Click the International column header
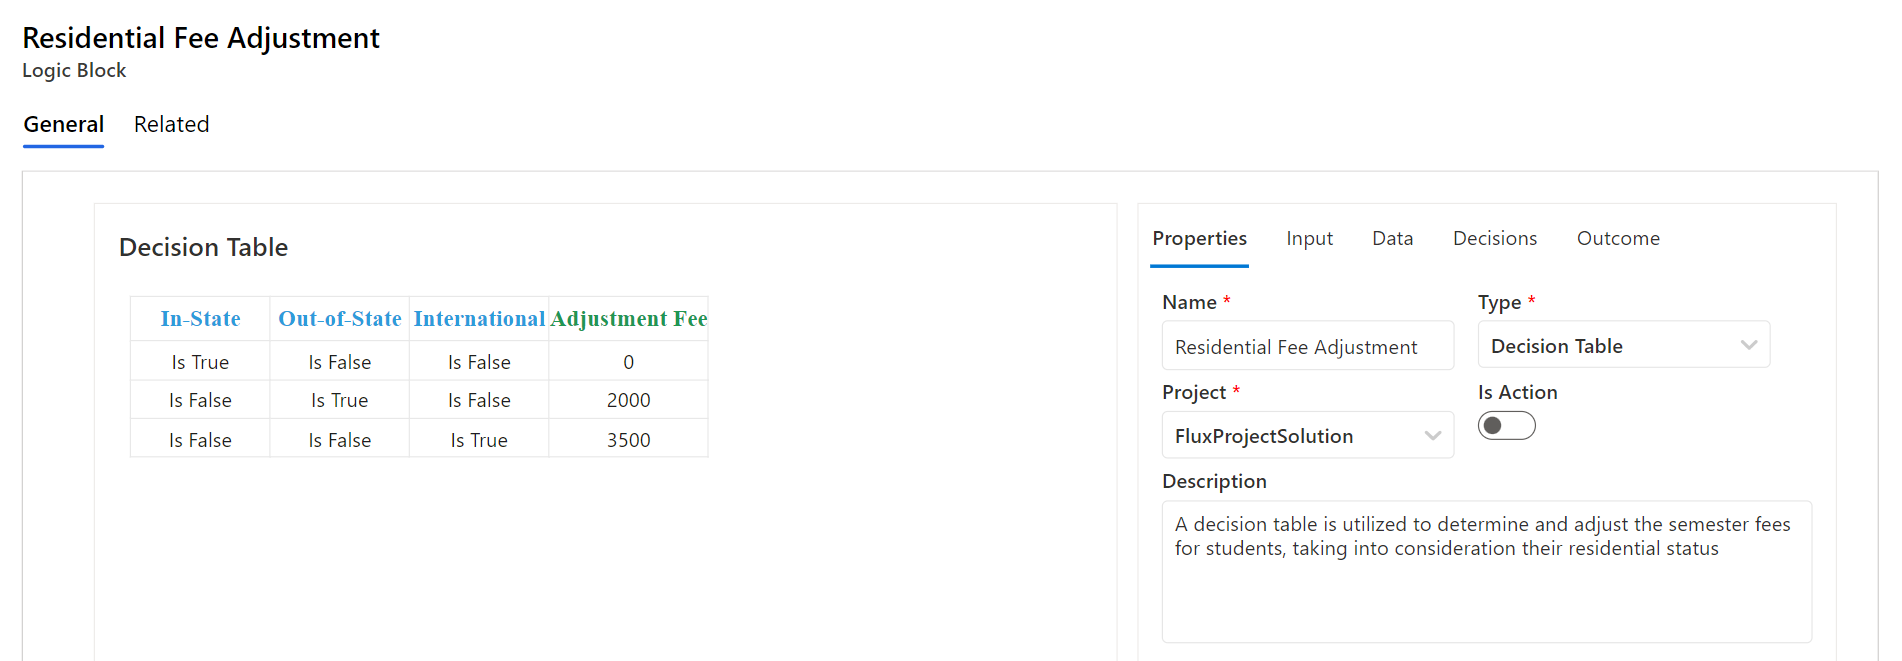Viewport: 1902px width, 661px height. pyautogui.click(x=478, y=318)
